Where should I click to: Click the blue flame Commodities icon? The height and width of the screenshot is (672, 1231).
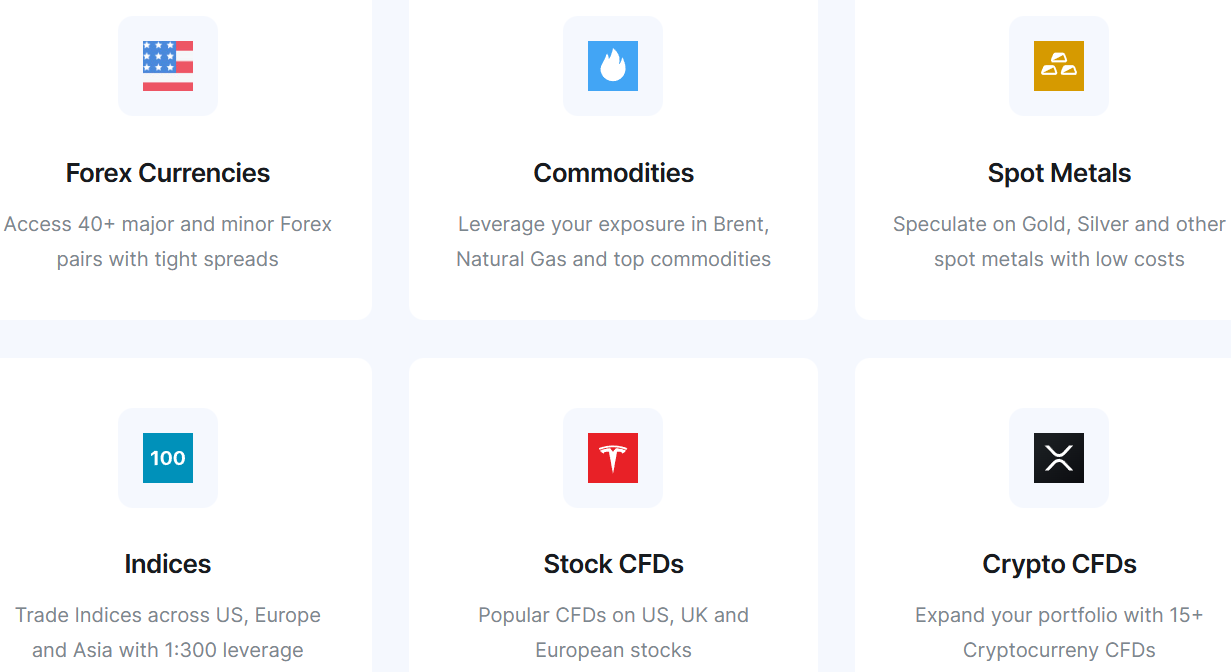pyautogui.click(x=613, y=66)
